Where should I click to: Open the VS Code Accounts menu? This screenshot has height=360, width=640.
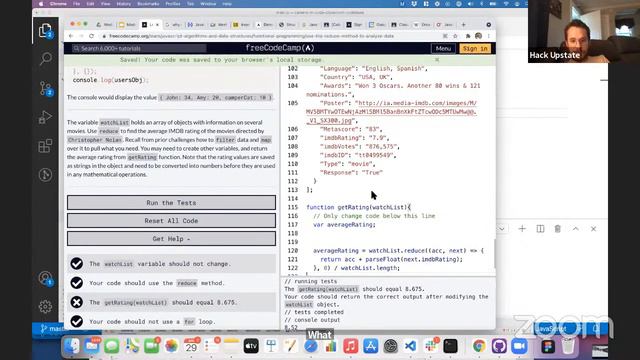(45, 278)
